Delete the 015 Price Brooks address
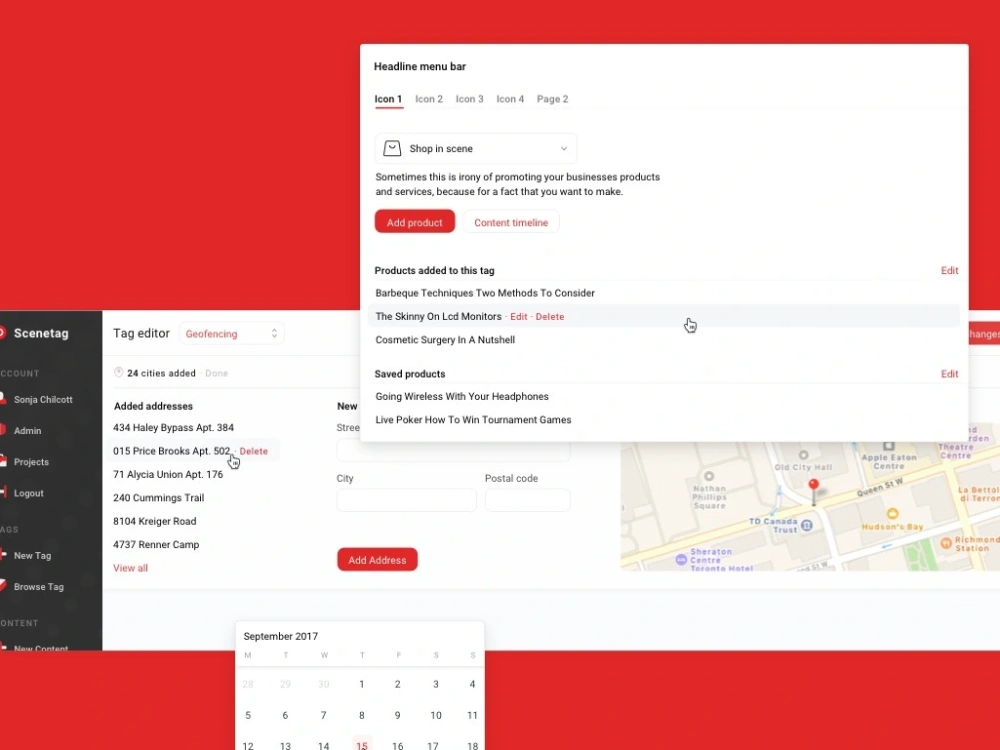This screenshot has width=1000, height=750. [x=254, y=451]
